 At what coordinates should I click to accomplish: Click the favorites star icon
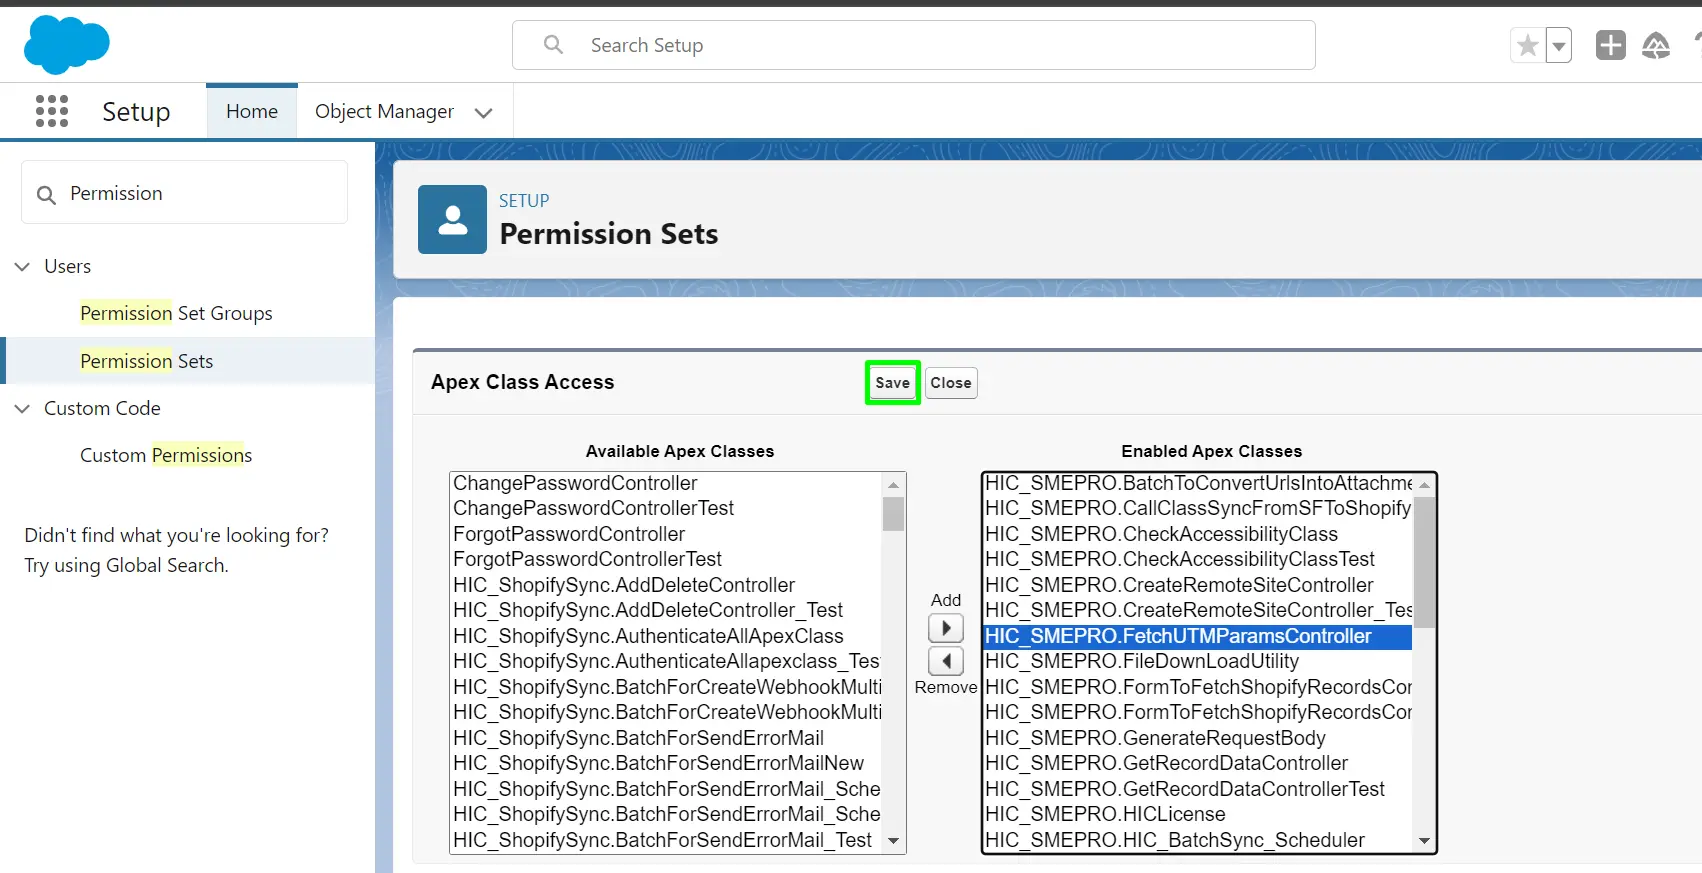coord(1527,45)
